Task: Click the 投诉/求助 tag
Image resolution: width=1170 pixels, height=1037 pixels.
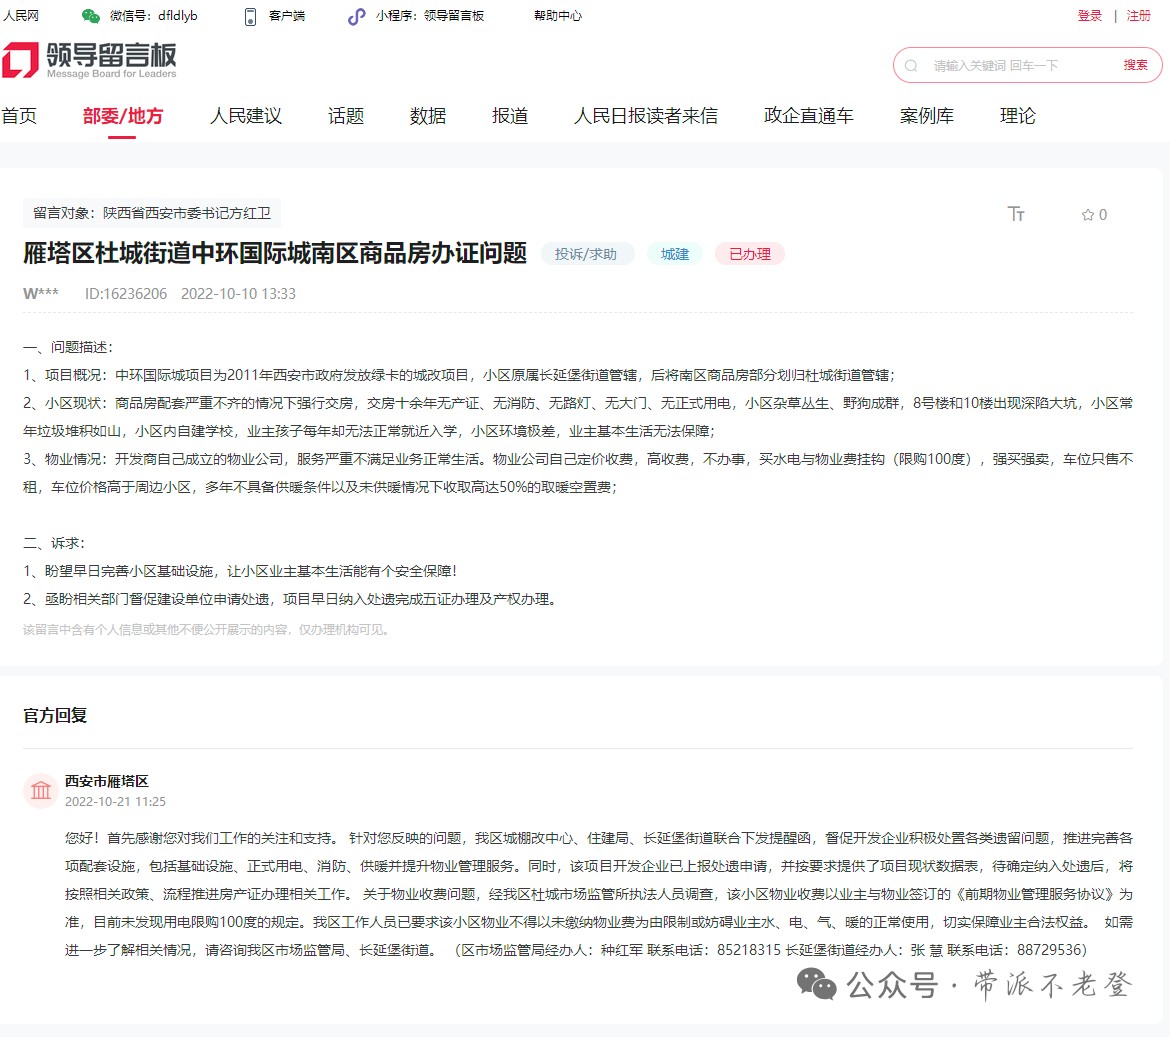Action: point(586,254)
